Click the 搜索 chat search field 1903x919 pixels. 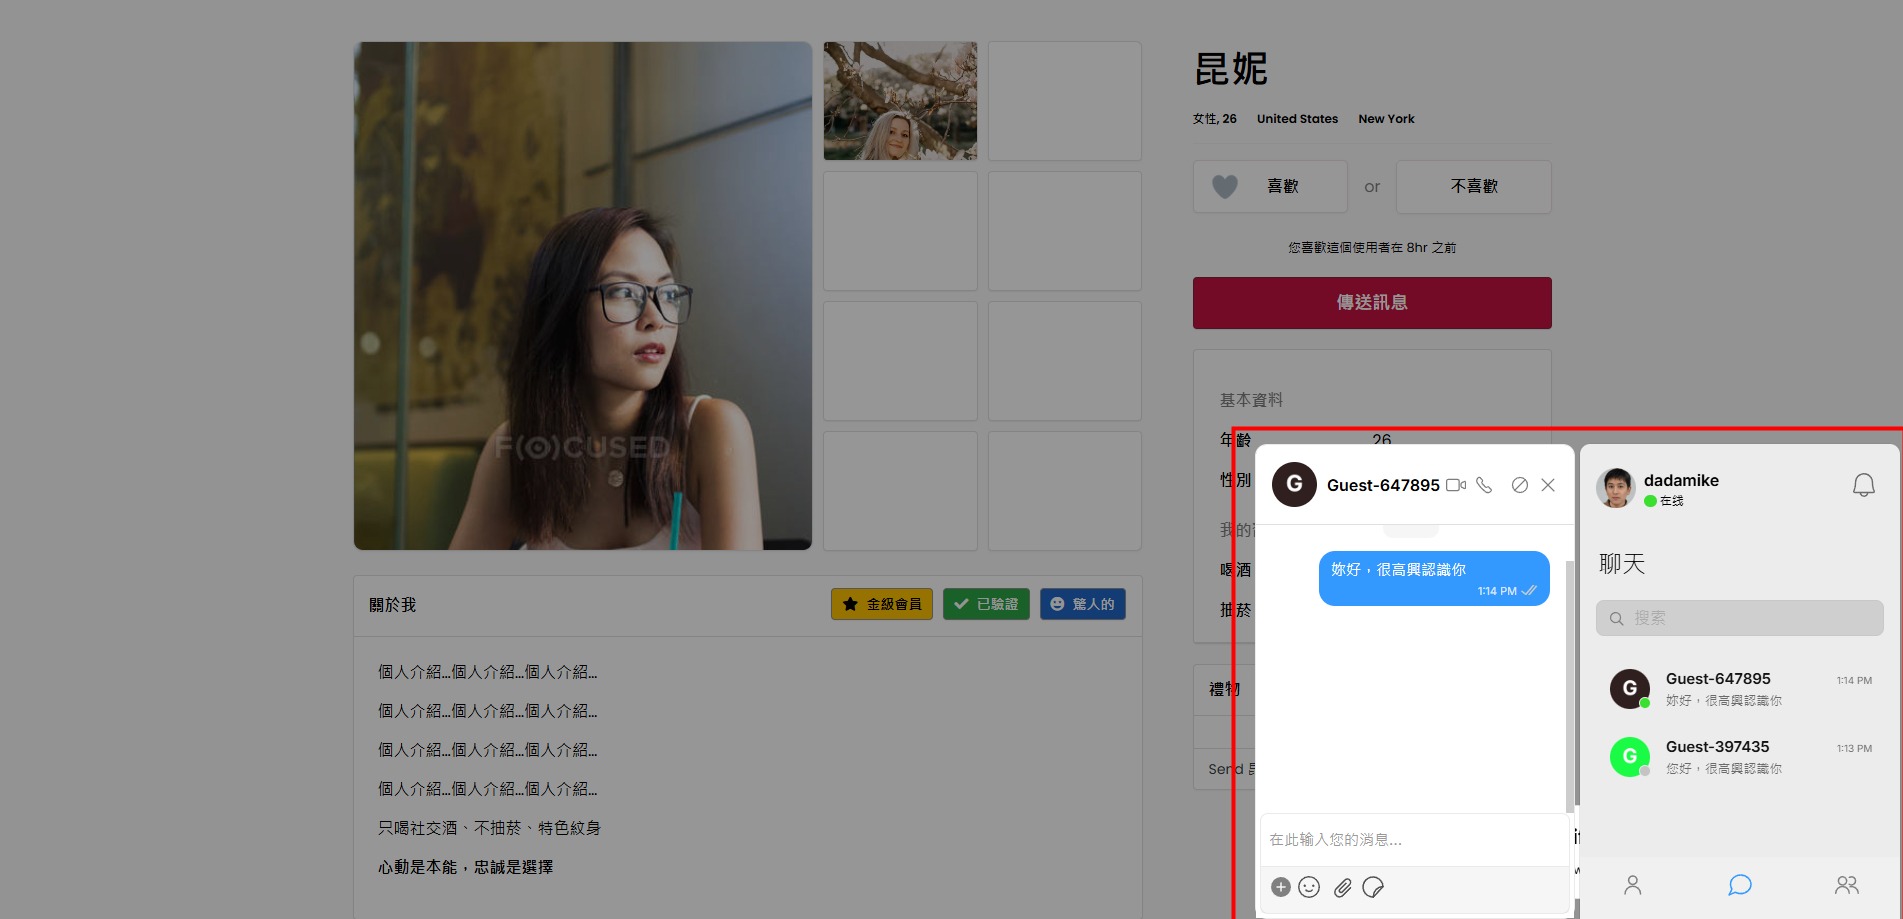coord(1739,618)
